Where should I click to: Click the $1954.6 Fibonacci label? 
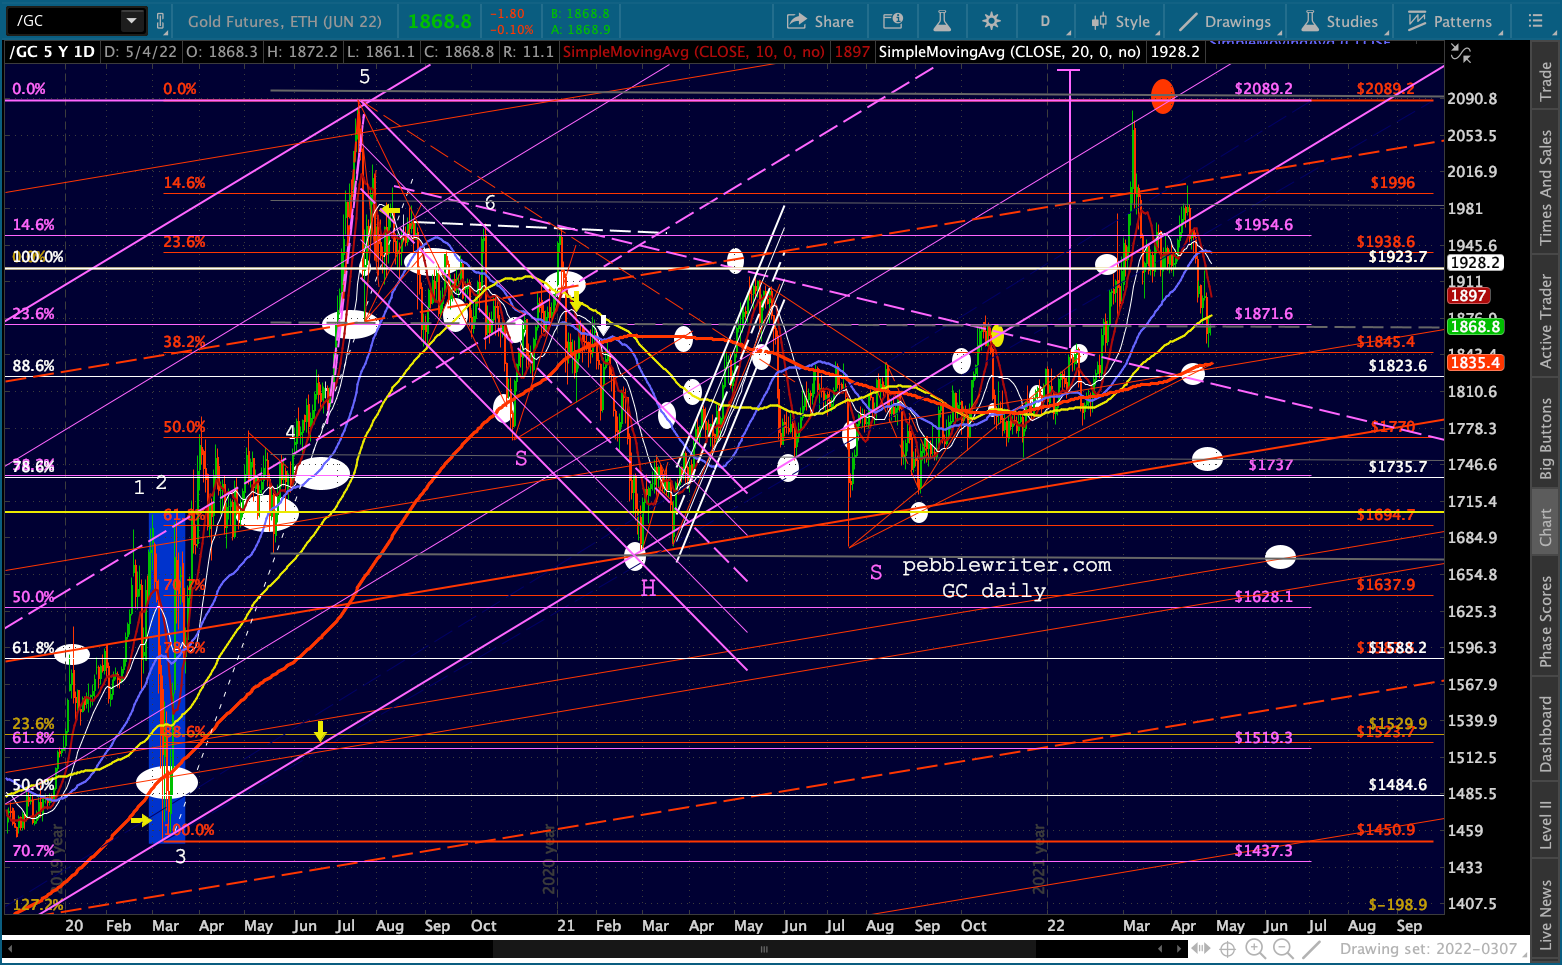pyautogui.click(x=1263, y=224)
